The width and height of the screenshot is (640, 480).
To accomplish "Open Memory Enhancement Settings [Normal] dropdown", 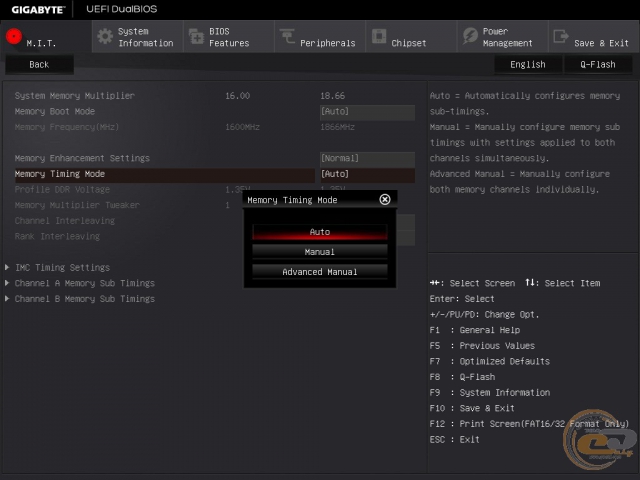I will tap(367, 158).
